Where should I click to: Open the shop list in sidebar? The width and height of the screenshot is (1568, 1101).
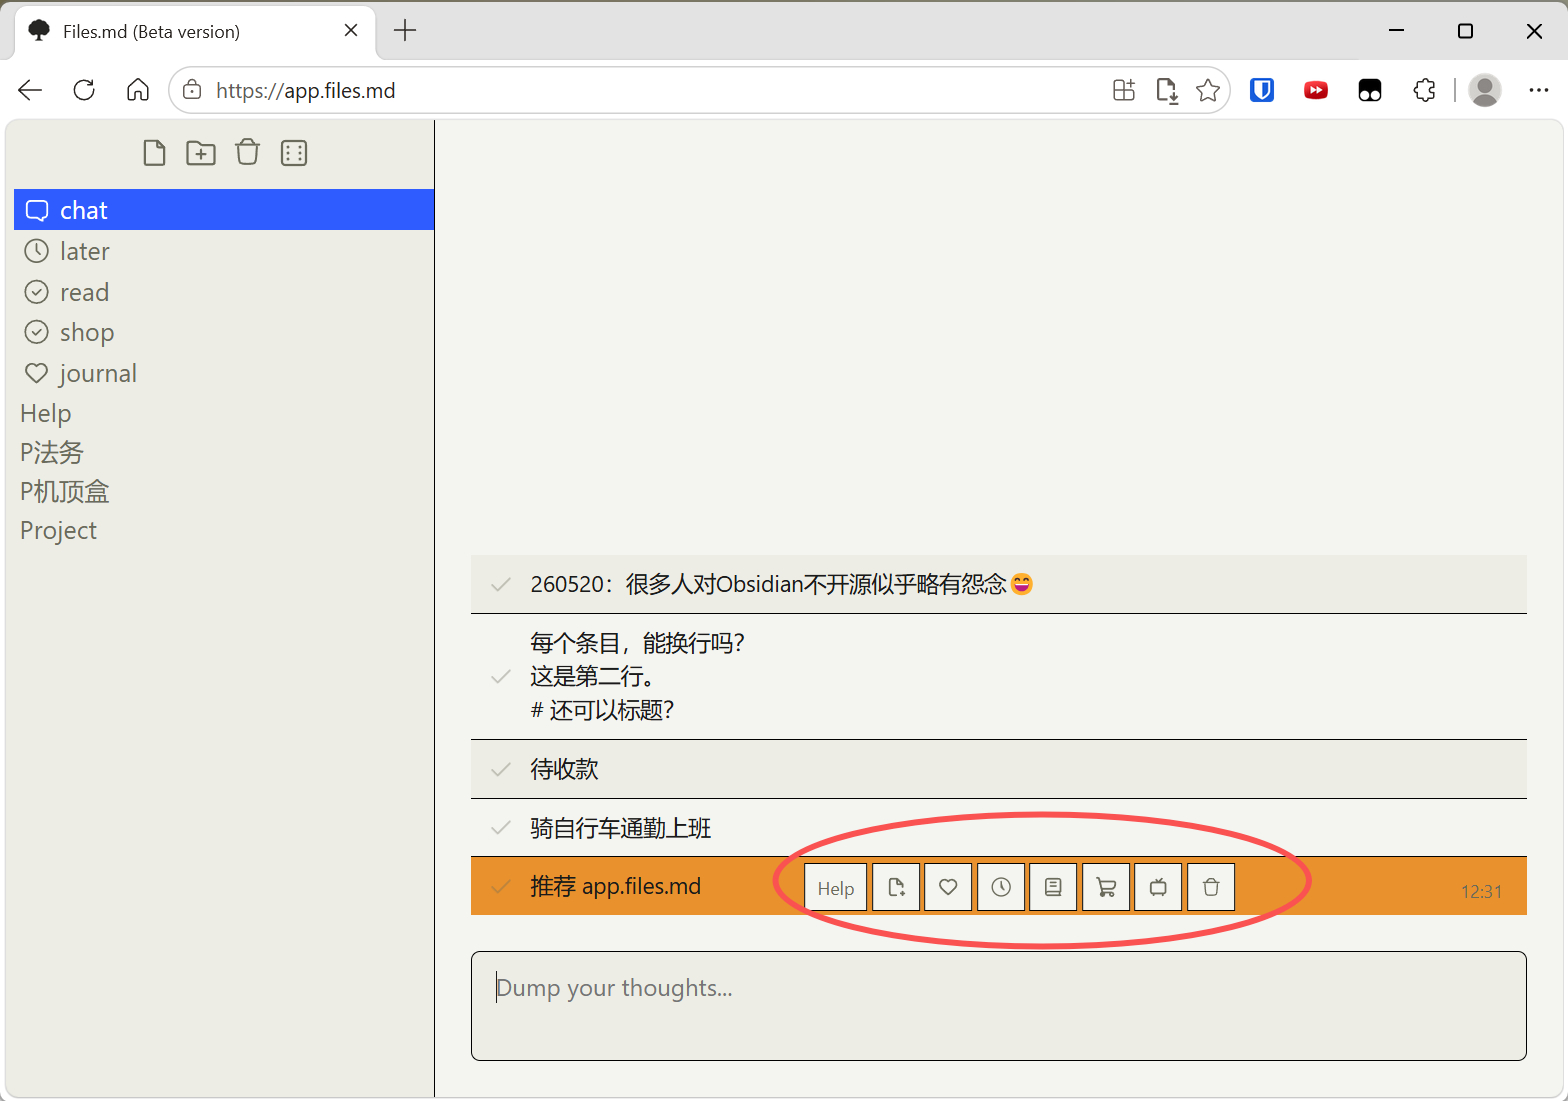tap(224, 332)
